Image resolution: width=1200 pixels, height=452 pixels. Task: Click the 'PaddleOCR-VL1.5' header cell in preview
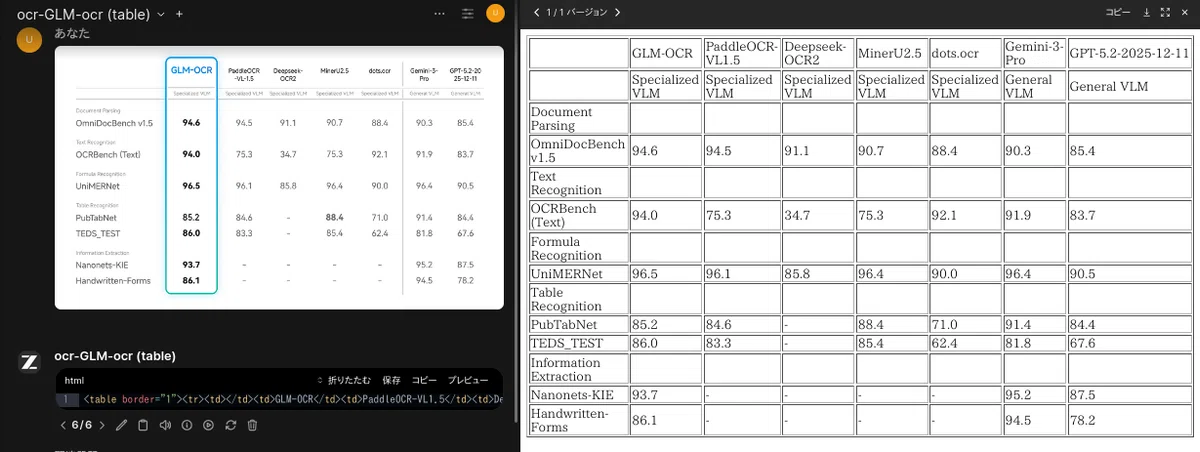(740, 53)
